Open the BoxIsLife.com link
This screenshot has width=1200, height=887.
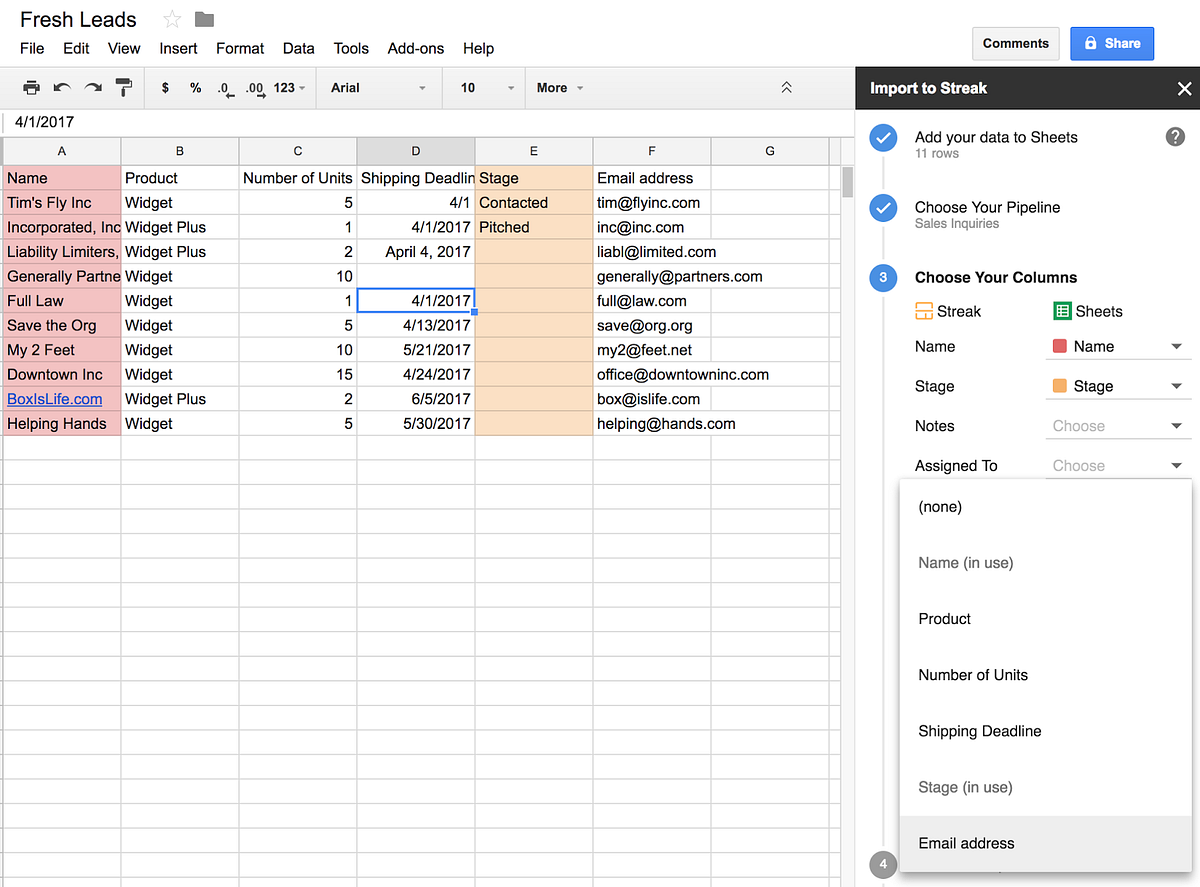click(x=54, y=399)
